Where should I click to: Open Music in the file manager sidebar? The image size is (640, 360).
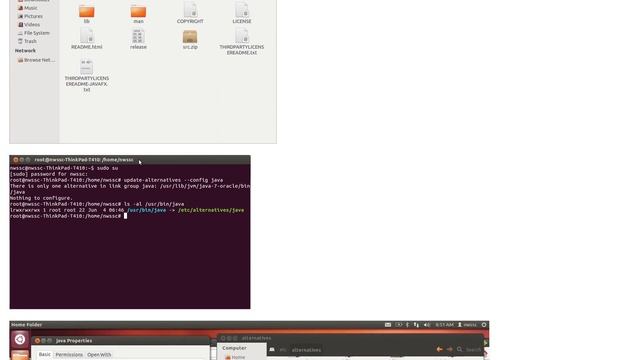coord(31,8)
